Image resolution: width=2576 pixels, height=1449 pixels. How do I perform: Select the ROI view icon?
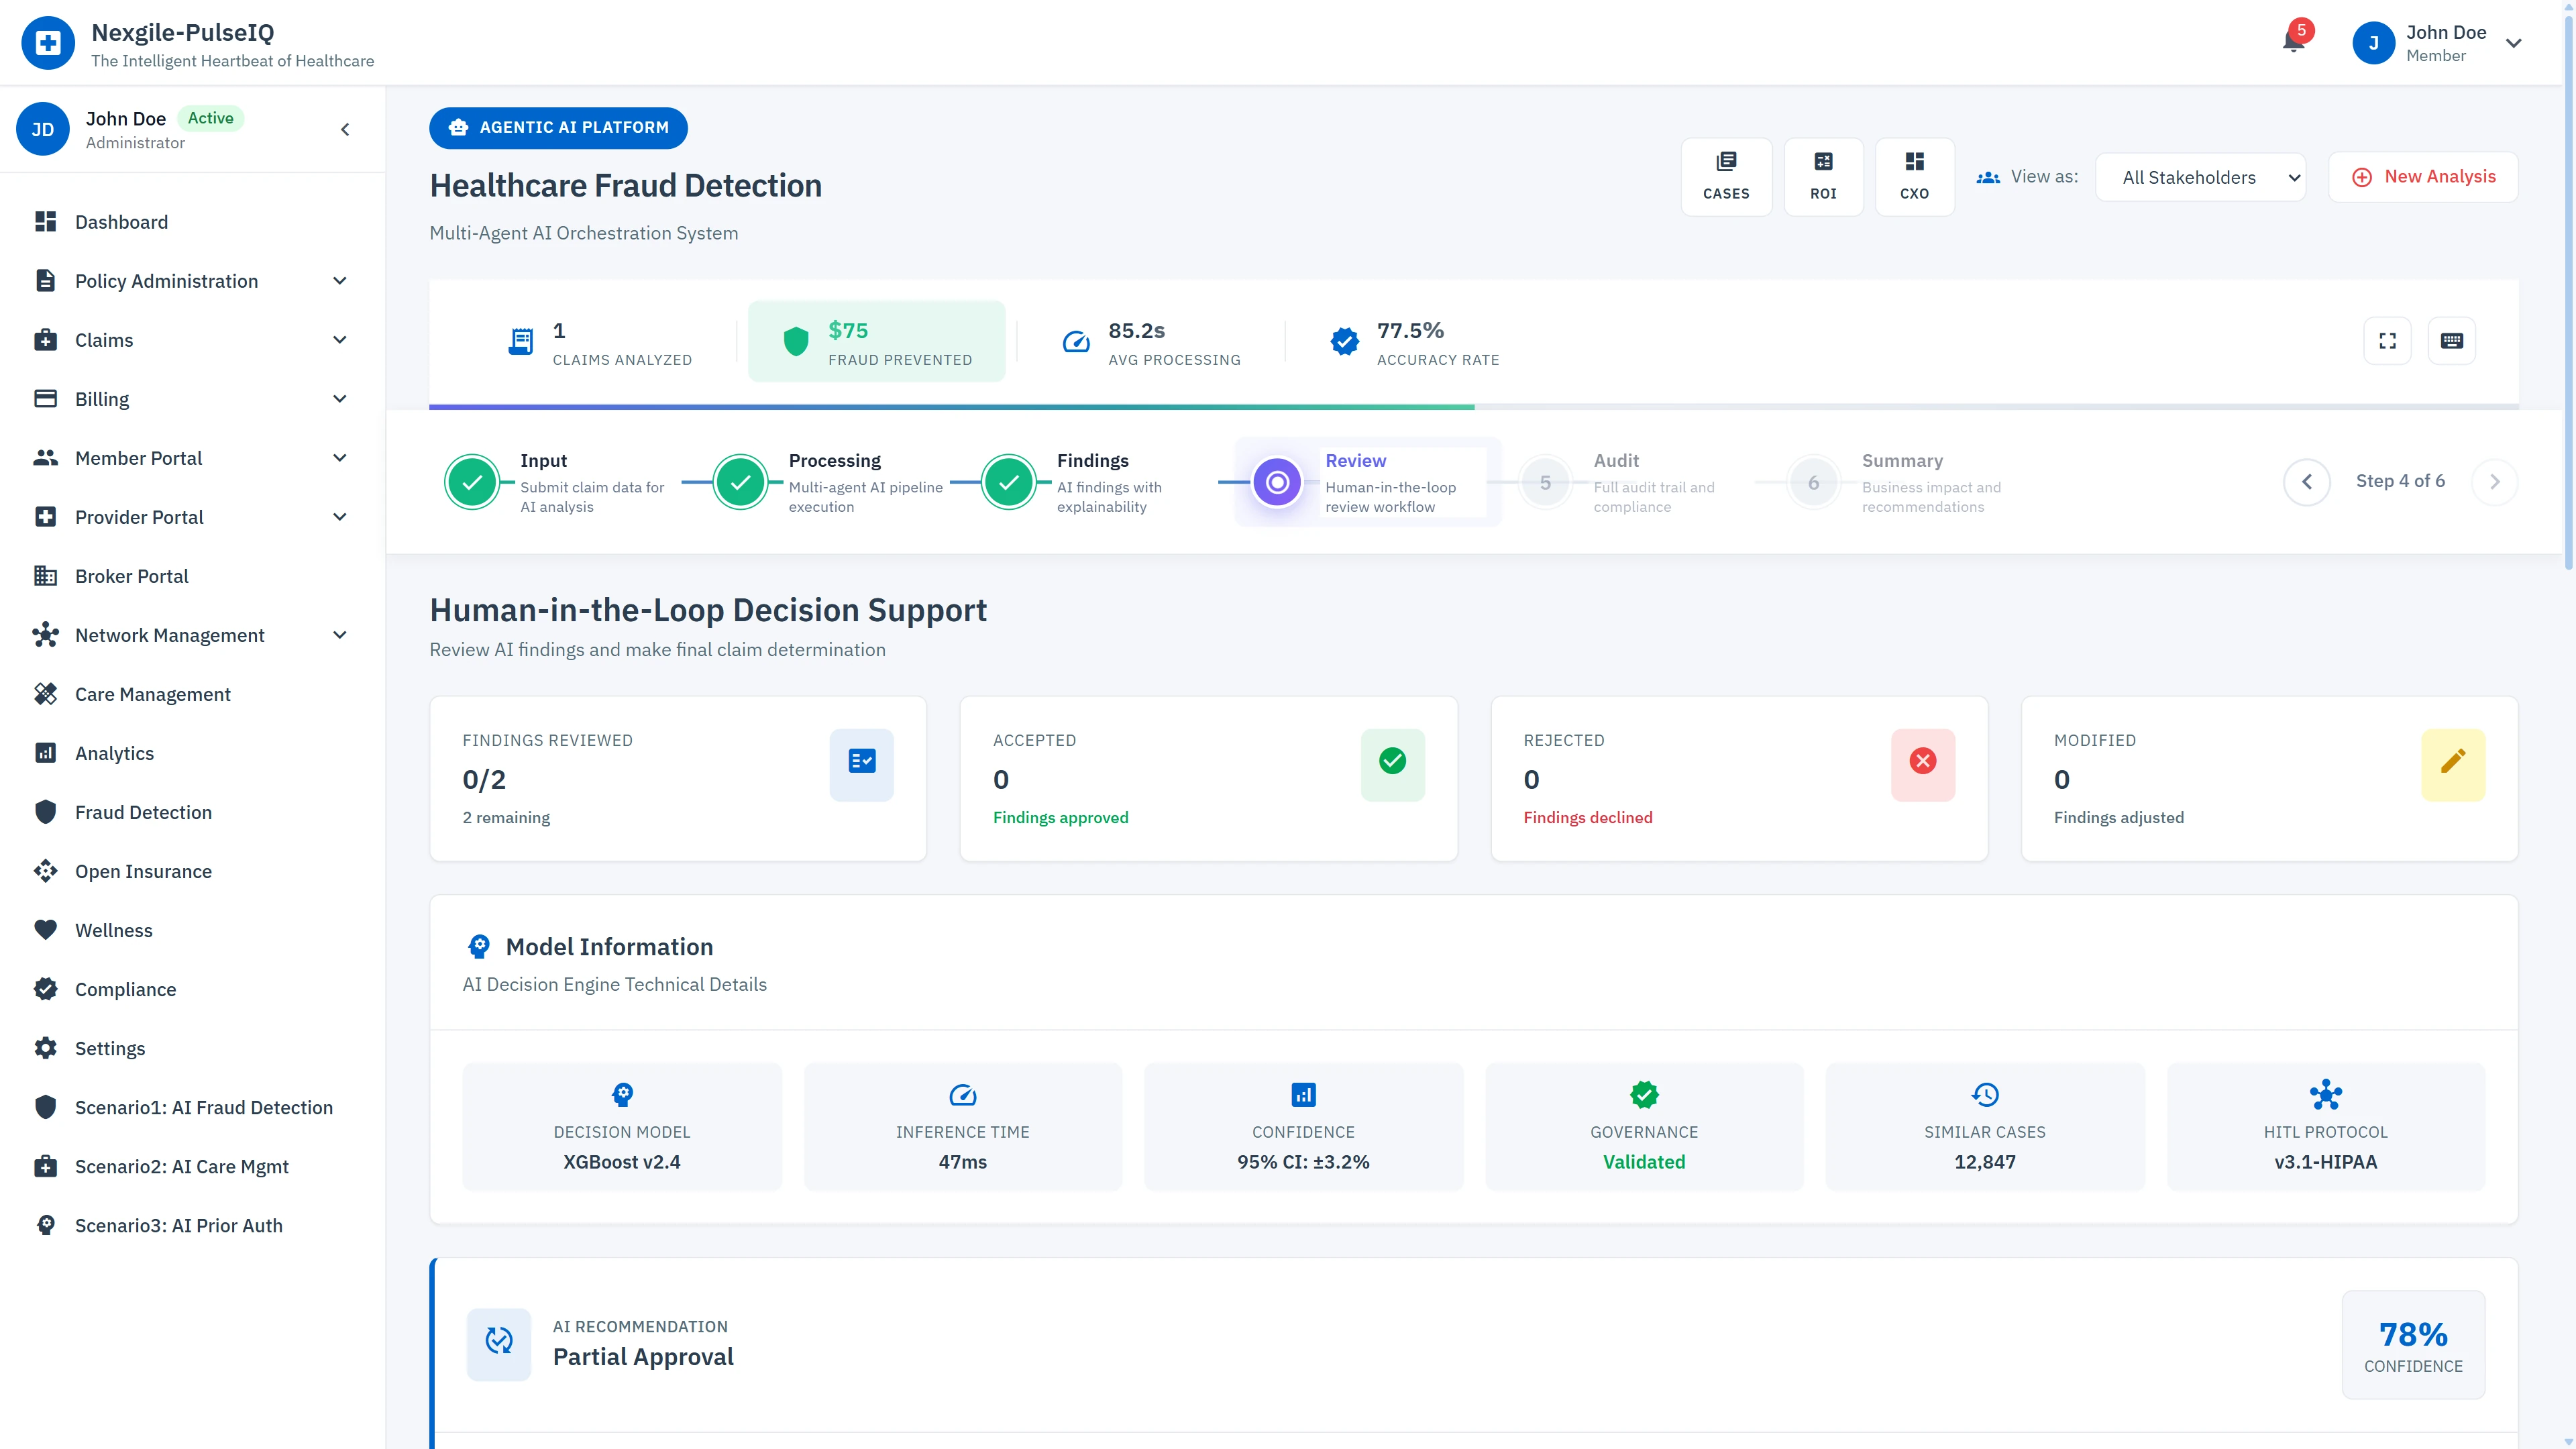point(1823,176)
